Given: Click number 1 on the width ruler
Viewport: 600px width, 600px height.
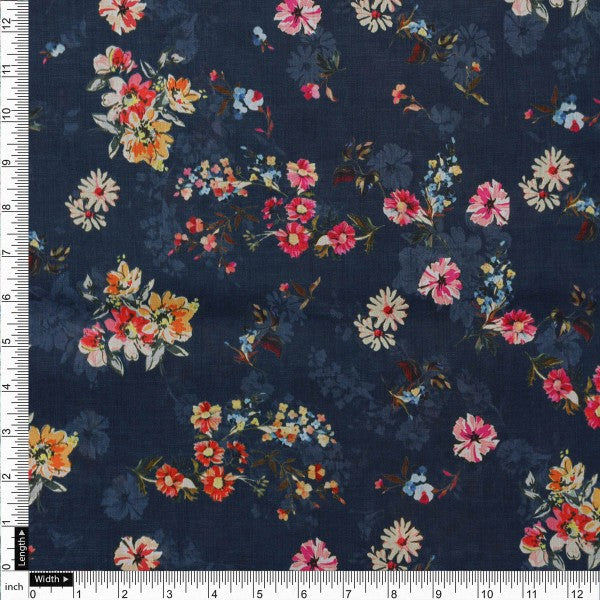Looking at the screenshot, I should pos(78,594).
